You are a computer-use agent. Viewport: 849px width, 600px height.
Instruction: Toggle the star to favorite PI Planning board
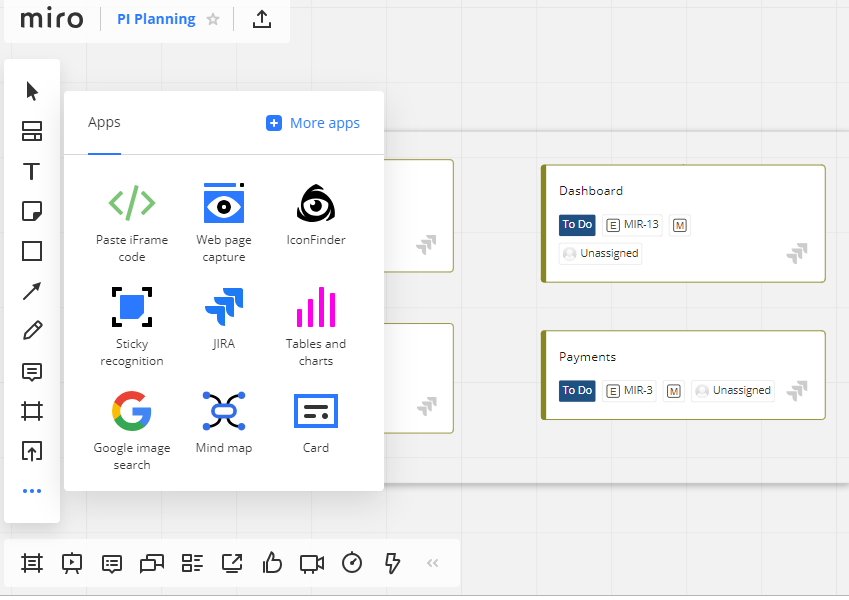click(213, 18)
